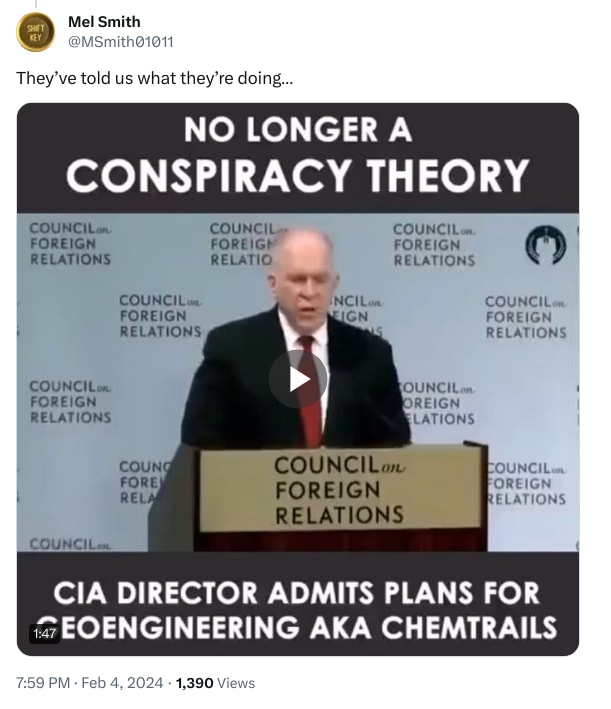Click the 7:59 PM timestamp
Screen dimensions: 611x709
[x=43, y=683]
